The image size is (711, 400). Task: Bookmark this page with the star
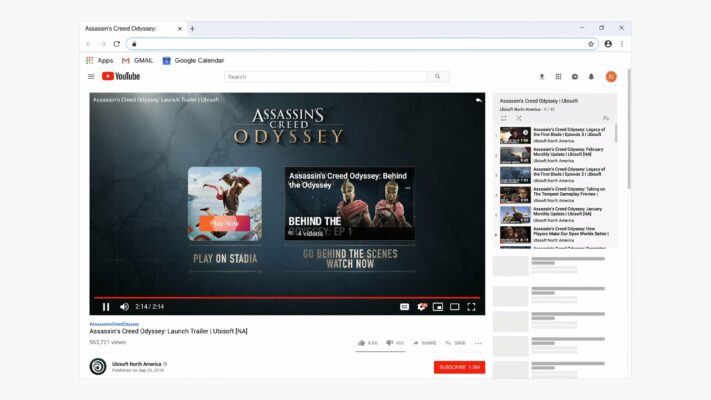click(x=590, y=44)
